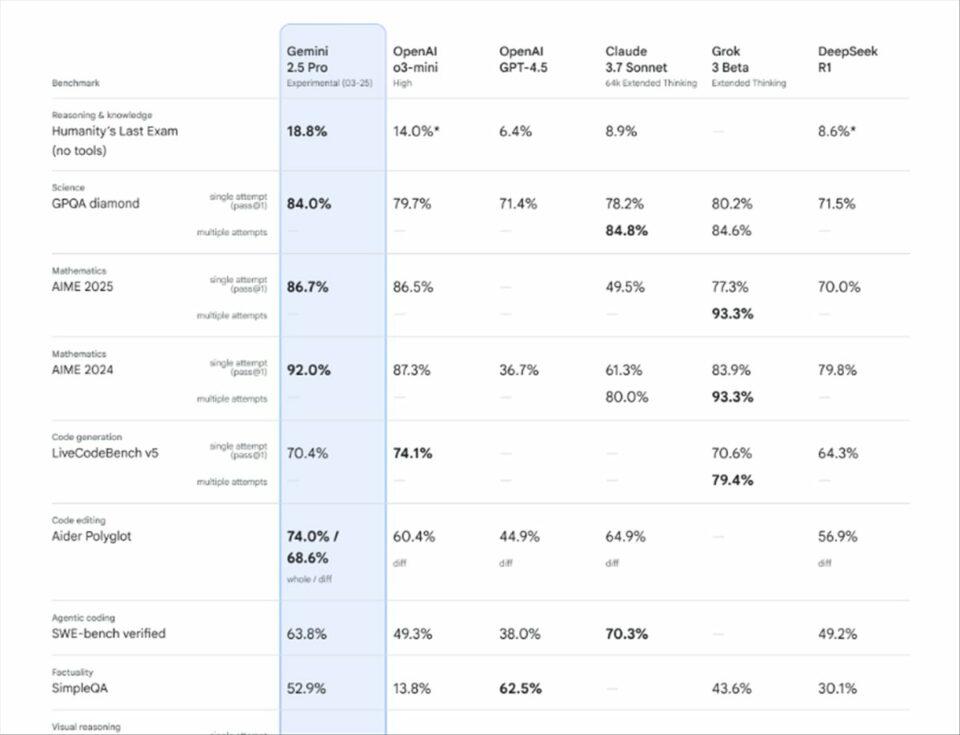Viewport: 960px width, 735px height.
Task: Open the LiveCodeBench v5 row label
Action: [x=105, y=453]
